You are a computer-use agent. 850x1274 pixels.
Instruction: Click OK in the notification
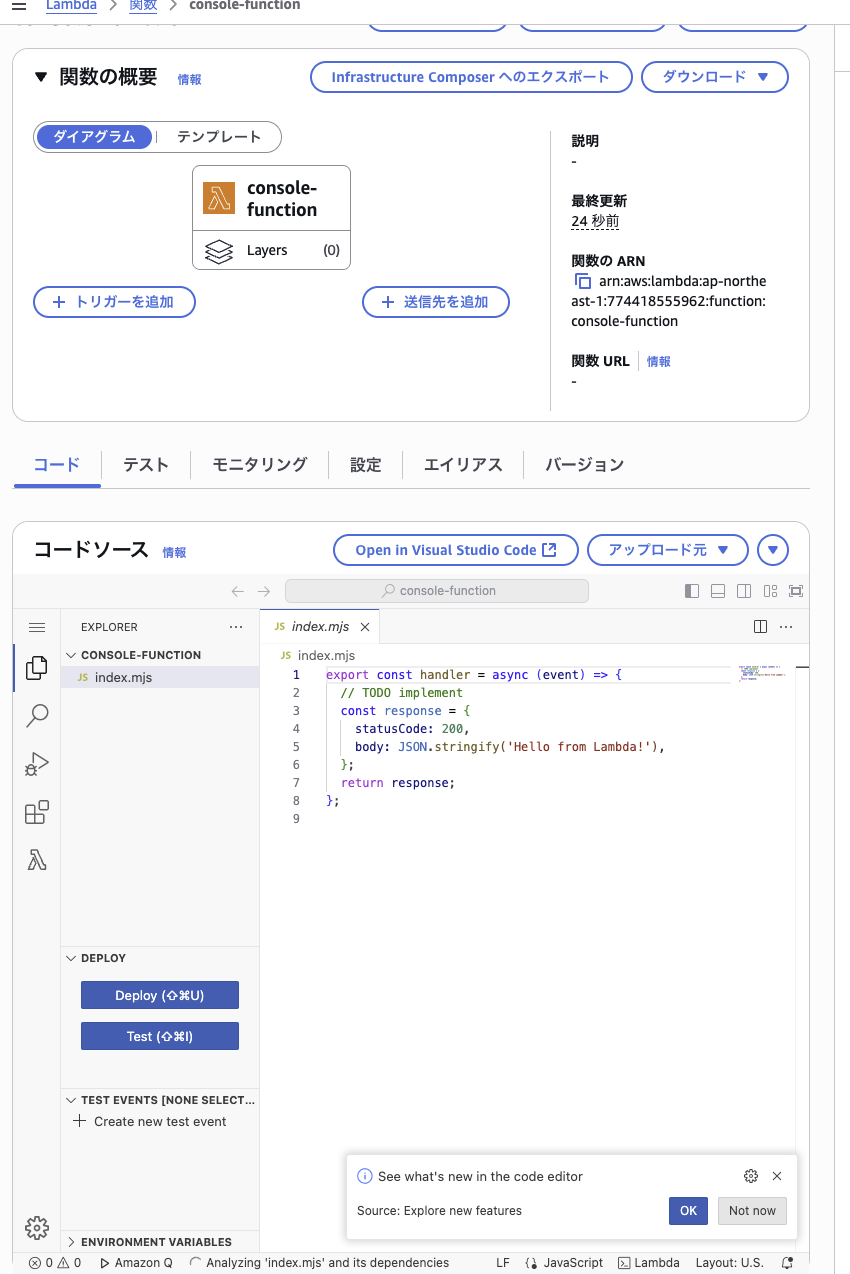click(x=688, y=1211)
